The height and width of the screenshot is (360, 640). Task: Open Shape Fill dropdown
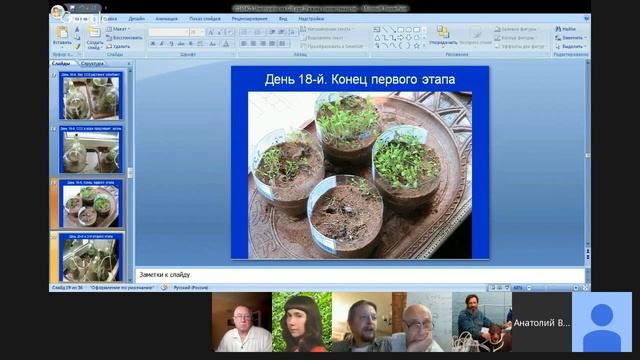515,29
